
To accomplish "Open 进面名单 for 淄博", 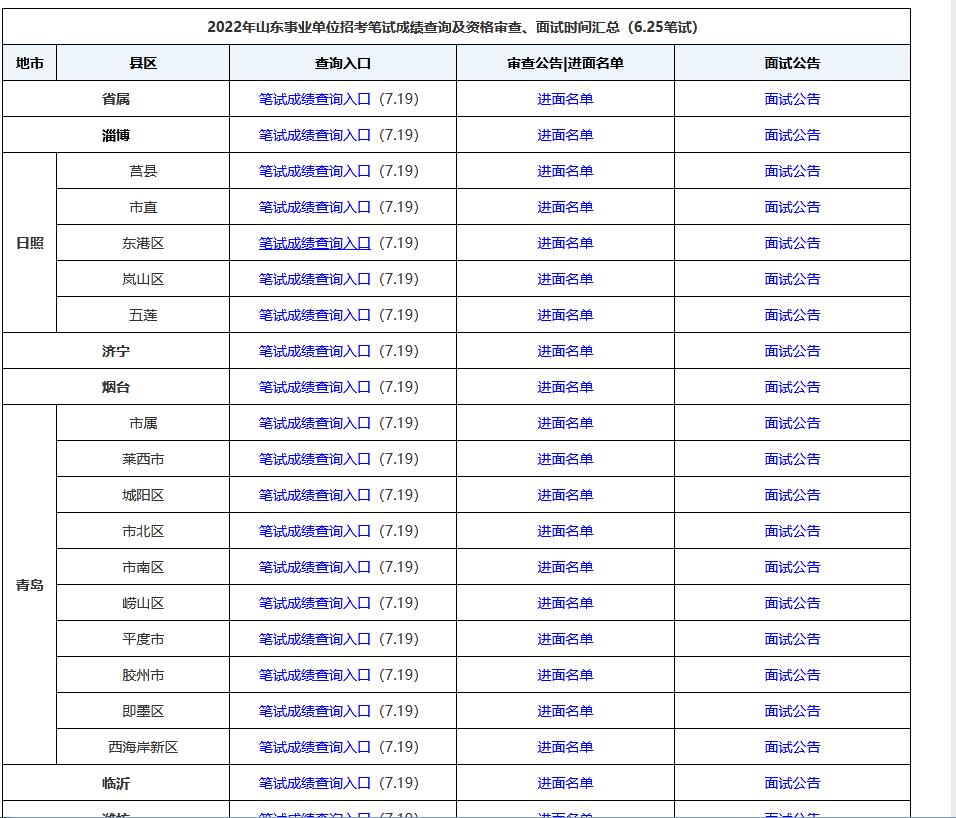I will pyautogui.click(x=565, y=135).
